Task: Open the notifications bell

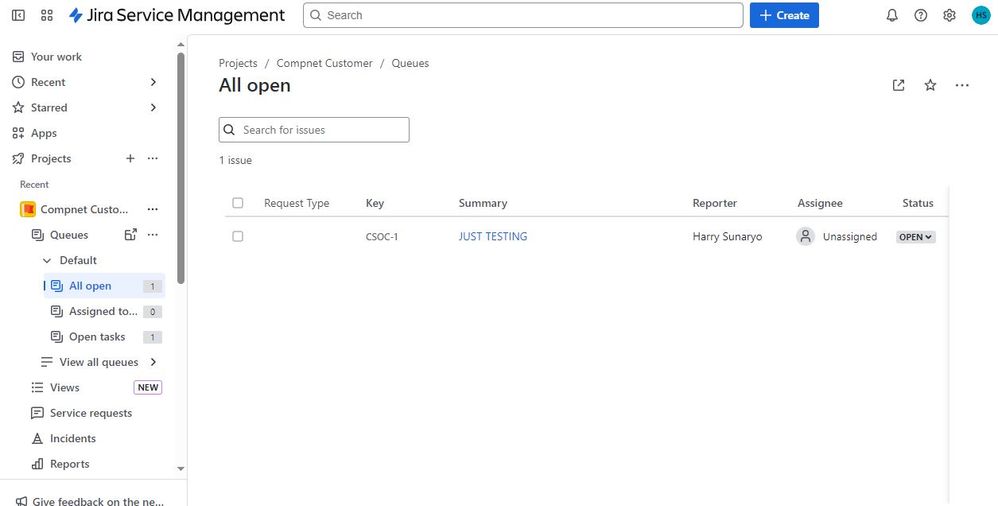Action: [x=892, y=15]
